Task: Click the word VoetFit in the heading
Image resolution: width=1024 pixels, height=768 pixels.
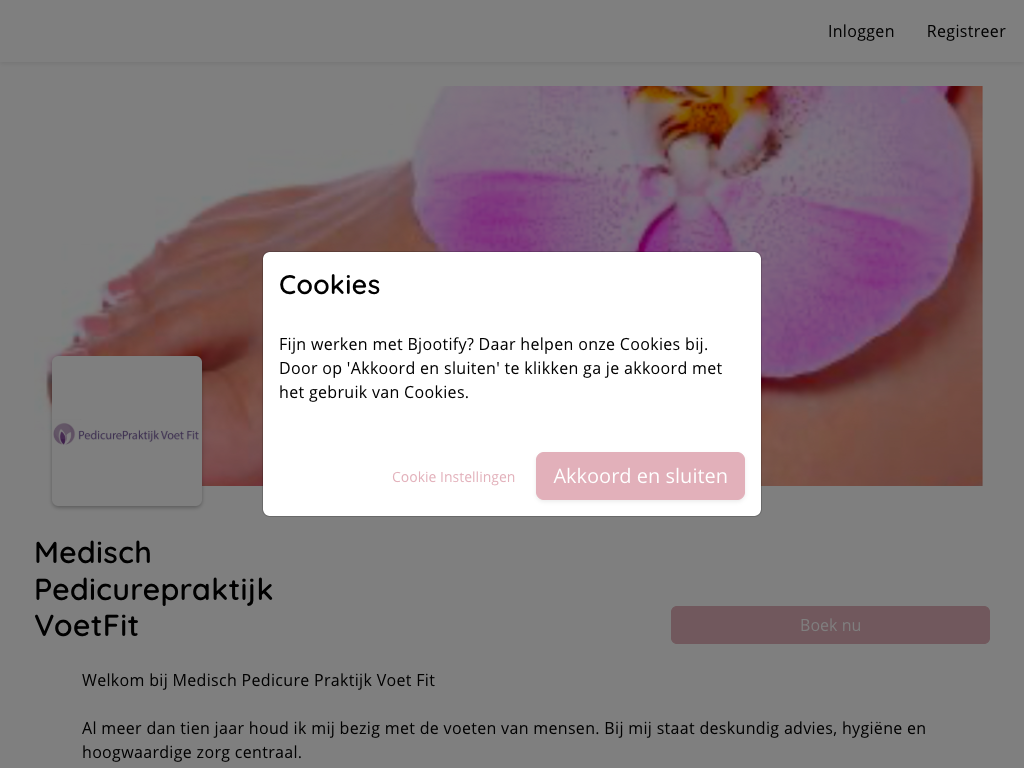Action: coord(86,626)
